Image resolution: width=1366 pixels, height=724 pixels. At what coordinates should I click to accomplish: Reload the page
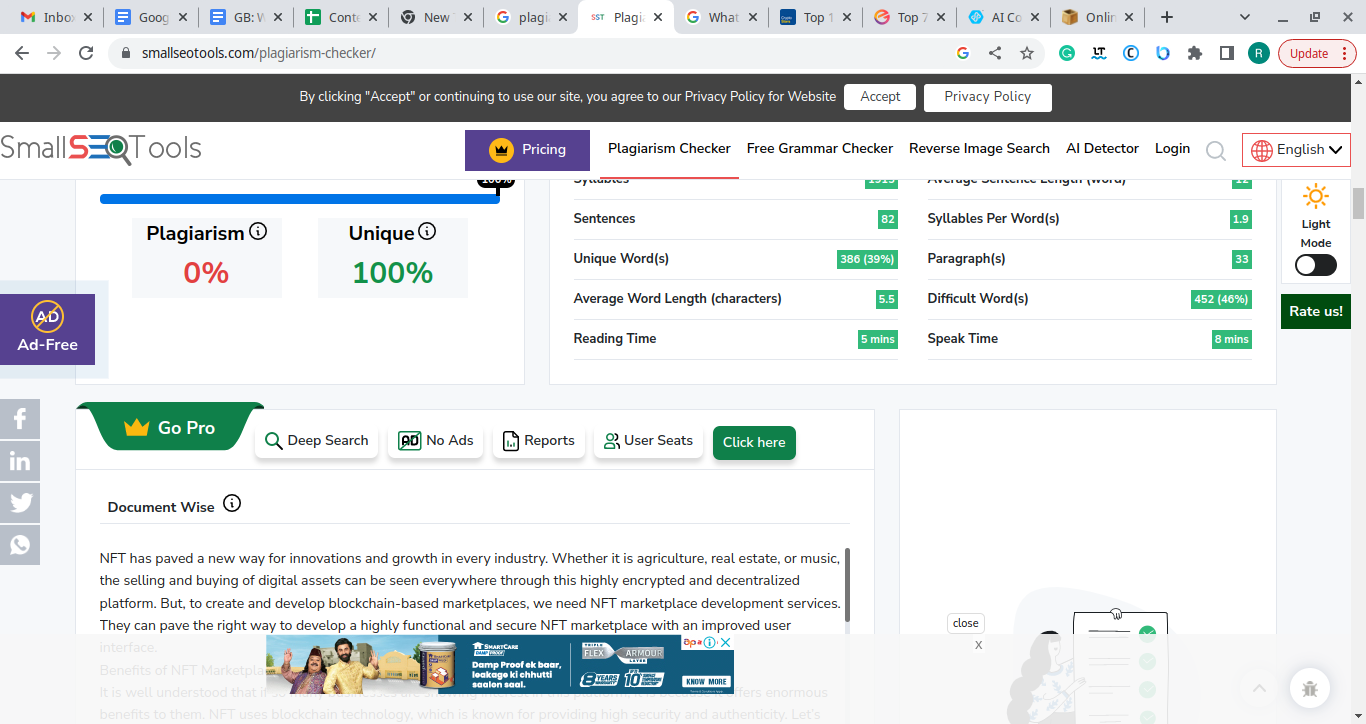(x=86, y=54)
